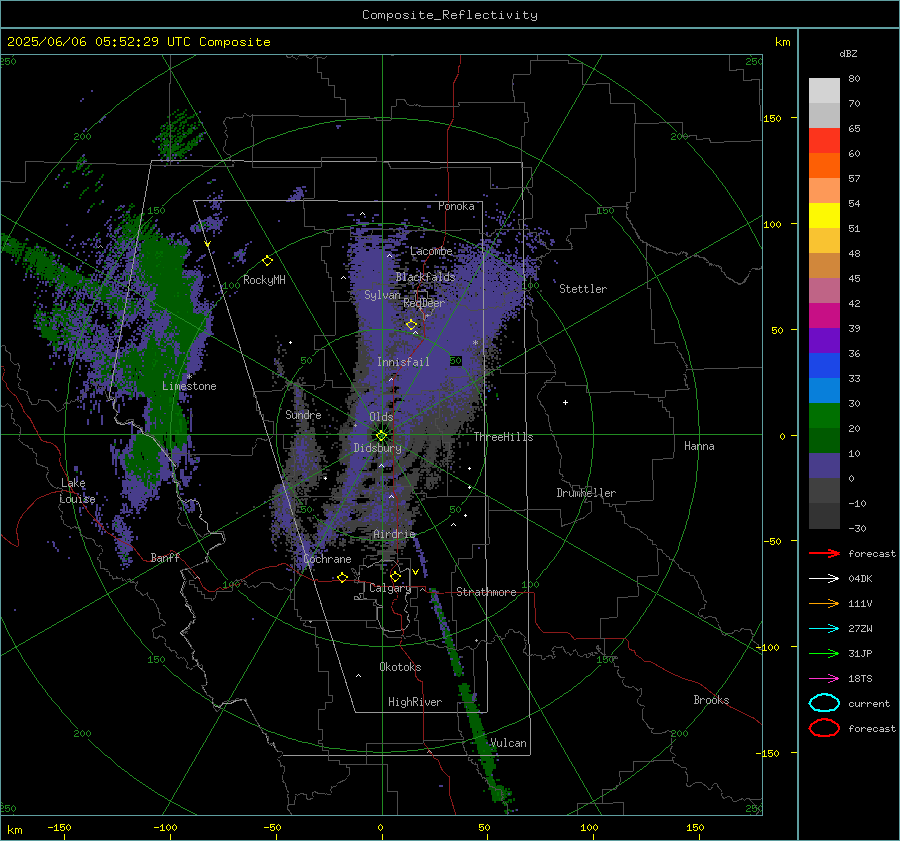The width and height of the screenshot is (900, 841).
Task: Click the Lacombe label
Action: [431, 251]
